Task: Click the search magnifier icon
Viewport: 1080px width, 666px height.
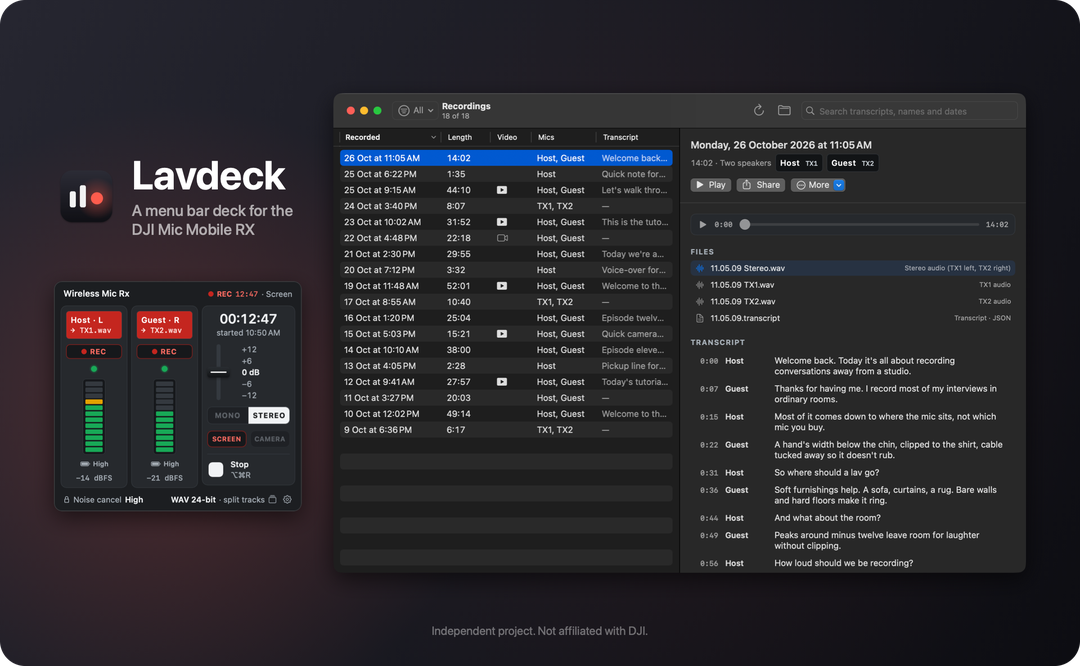Action: (x=810, y=111)
